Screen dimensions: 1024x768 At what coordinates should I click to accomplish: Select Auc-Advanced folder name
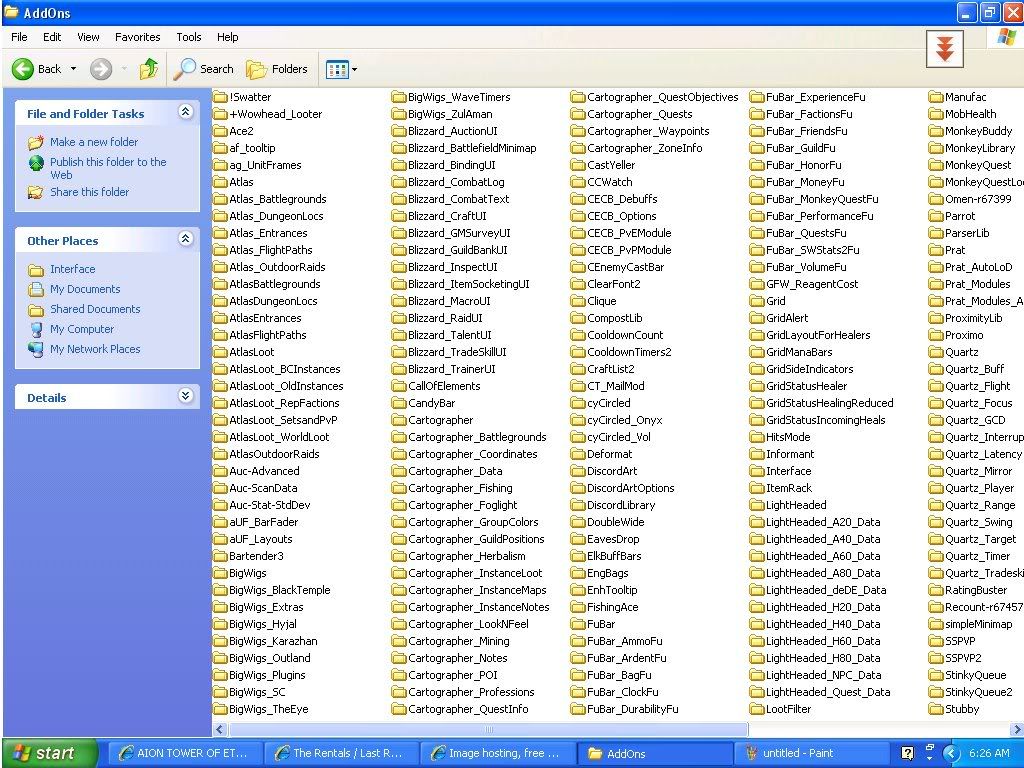coord(264,472)
